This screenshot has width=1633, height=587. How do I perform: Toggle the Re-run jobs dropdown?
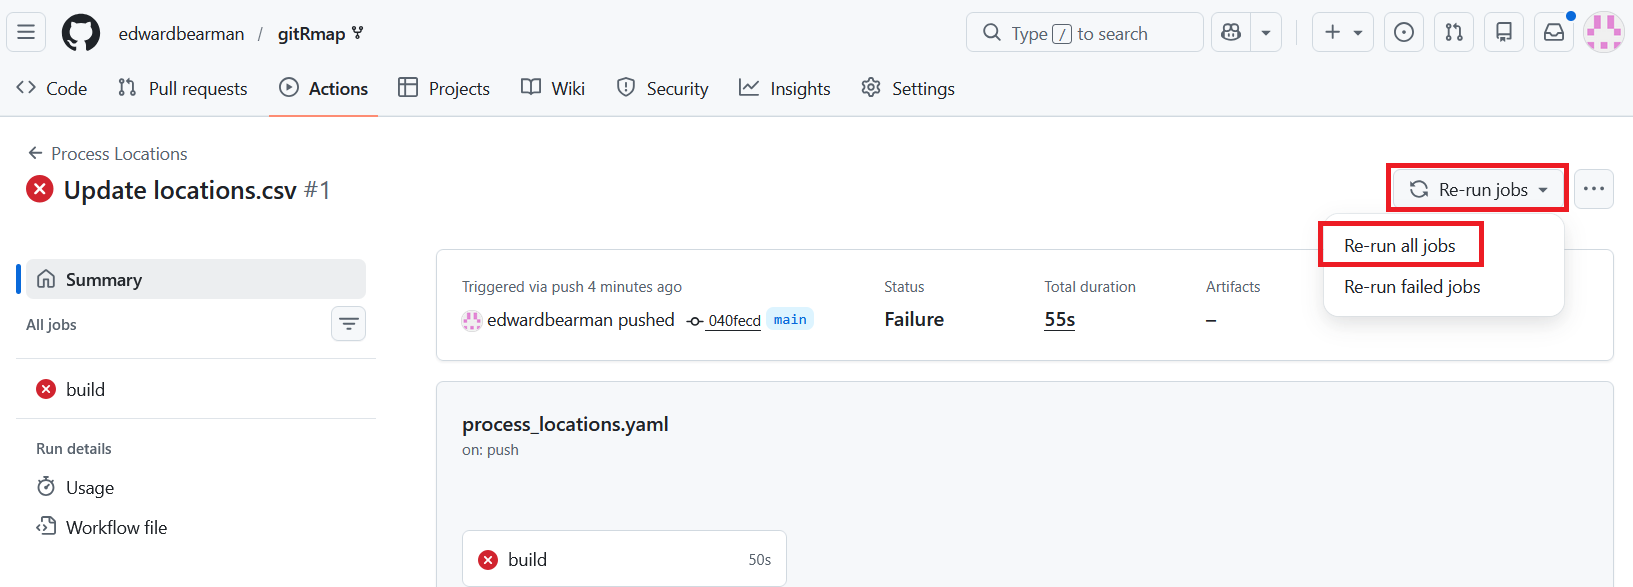1477,189
